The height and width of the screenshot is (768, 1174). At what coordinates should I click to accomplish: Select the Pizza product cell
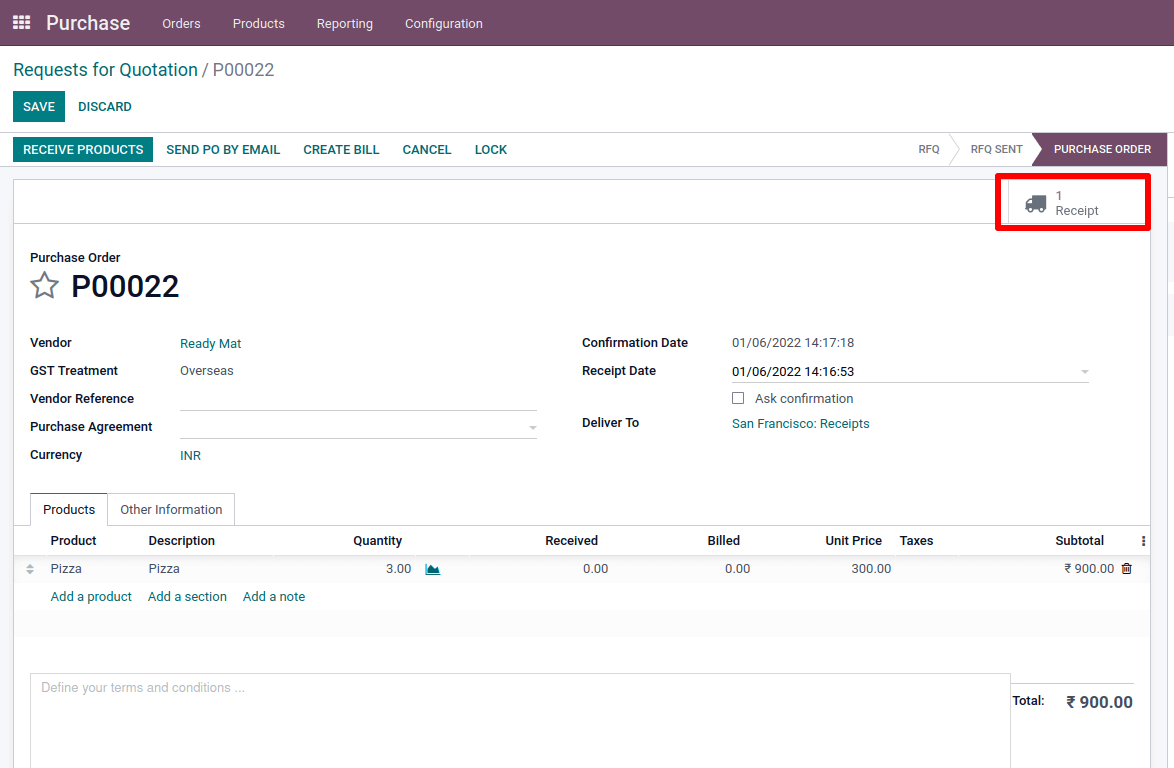[66, 569]
